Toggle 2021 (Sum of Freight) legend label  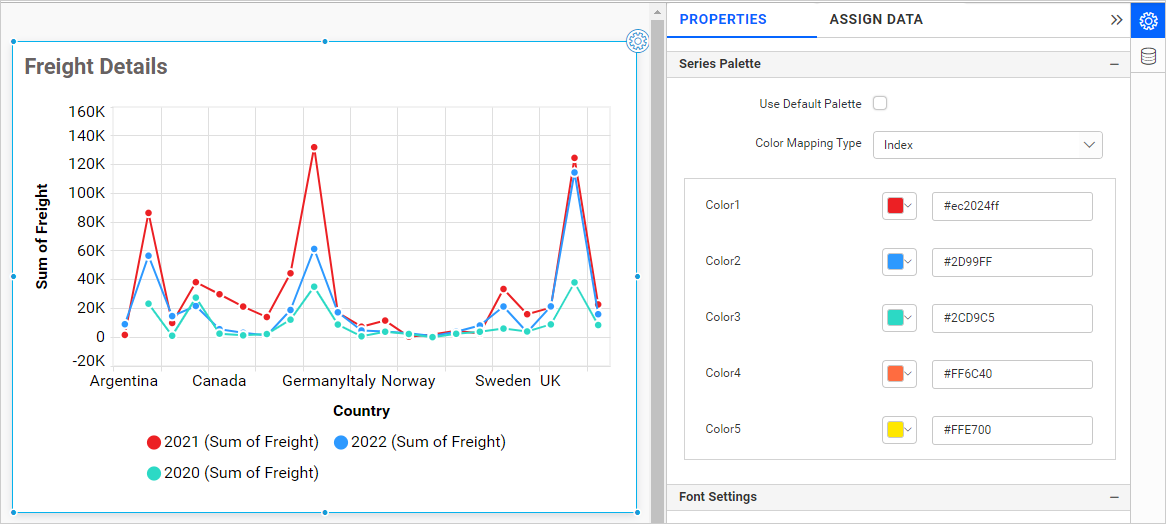coord(241,442)
